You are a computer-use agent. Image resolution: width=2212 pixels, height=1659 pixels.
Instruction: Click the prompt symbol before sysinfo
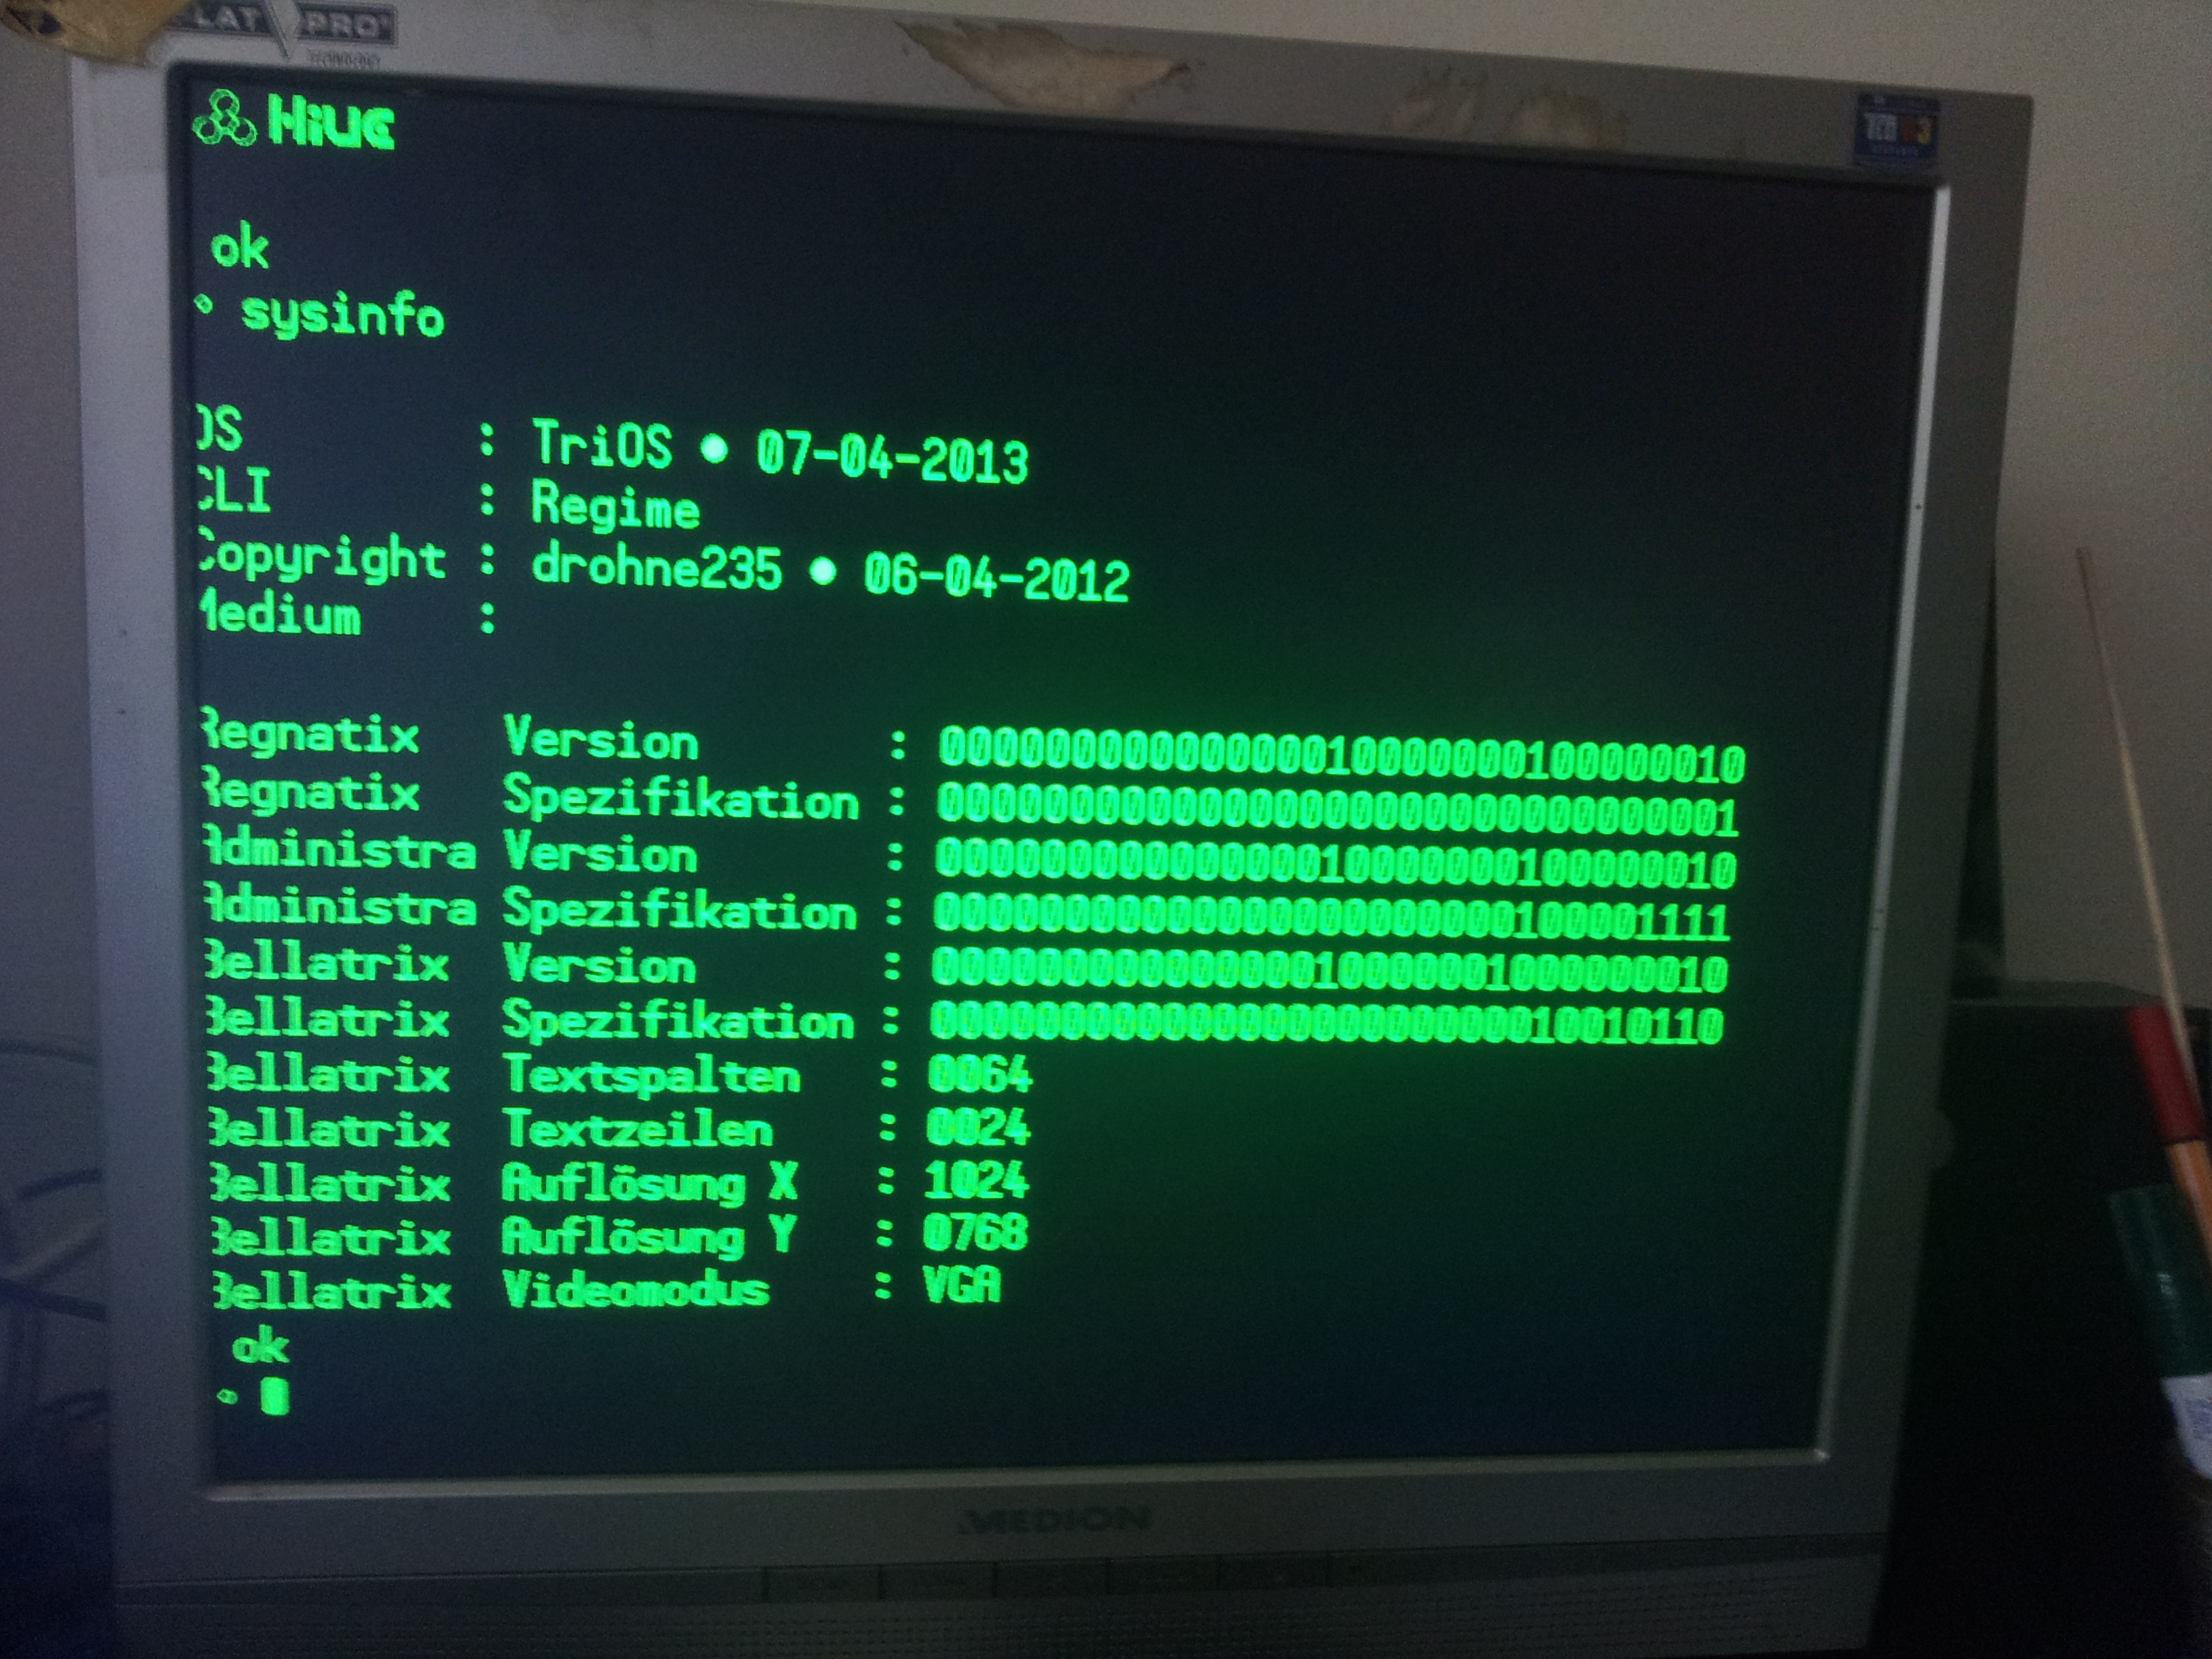[x=205, y=304]
